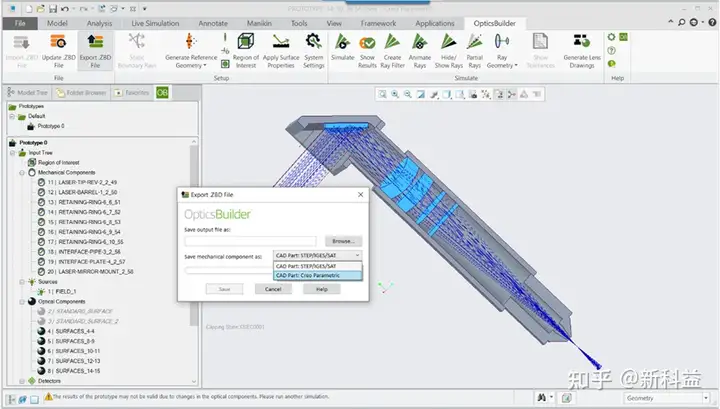Click command search magnifier icon
720x409 pixels.
(x=682, y=22)
